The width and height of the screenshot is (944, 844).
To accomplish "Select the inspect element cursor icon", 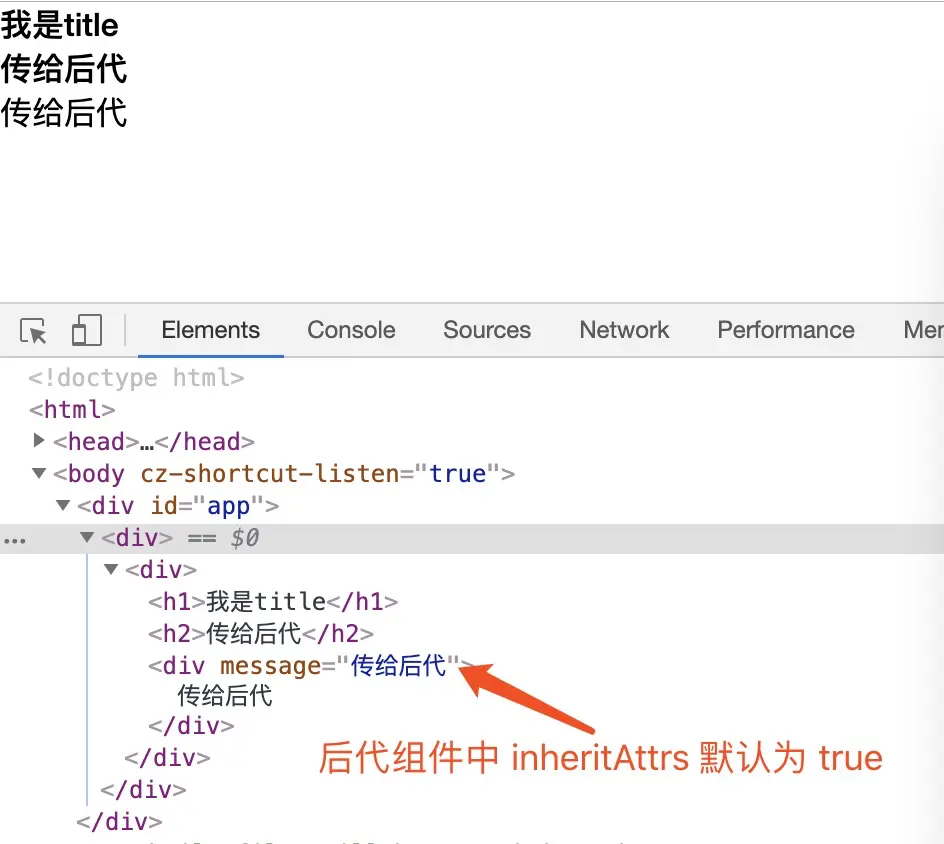I will click(x=32, y=329).
